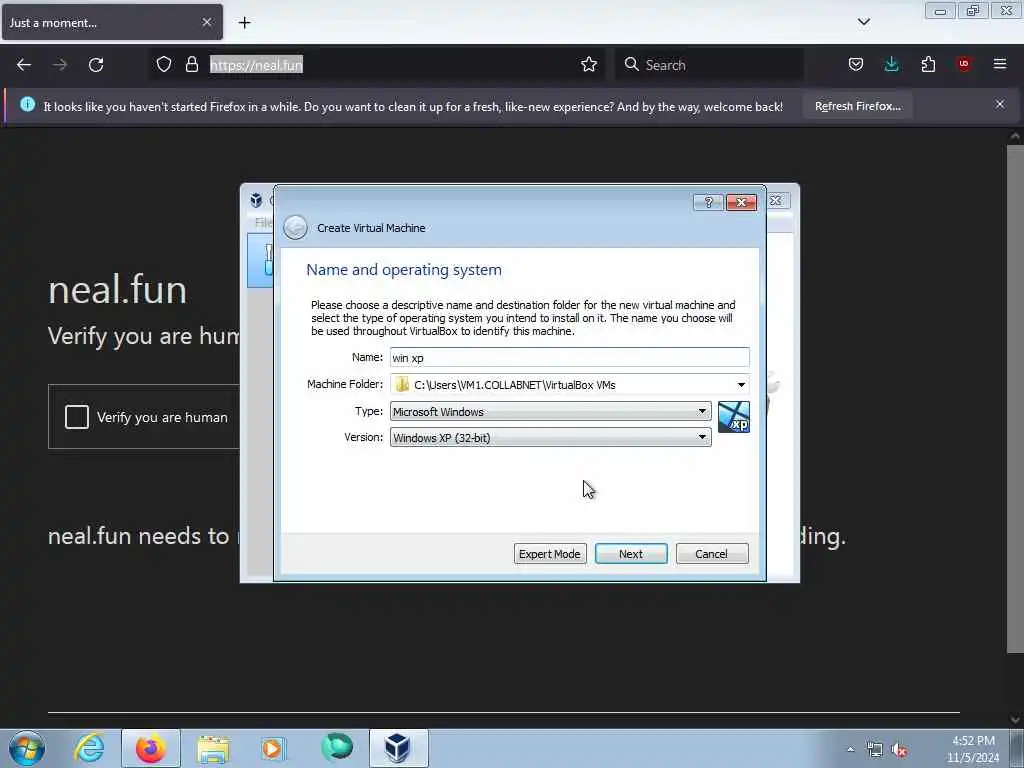Open the Extensions puzzle icon
The height and width of the screenshot is (768, 1024).
coord(928,64)
